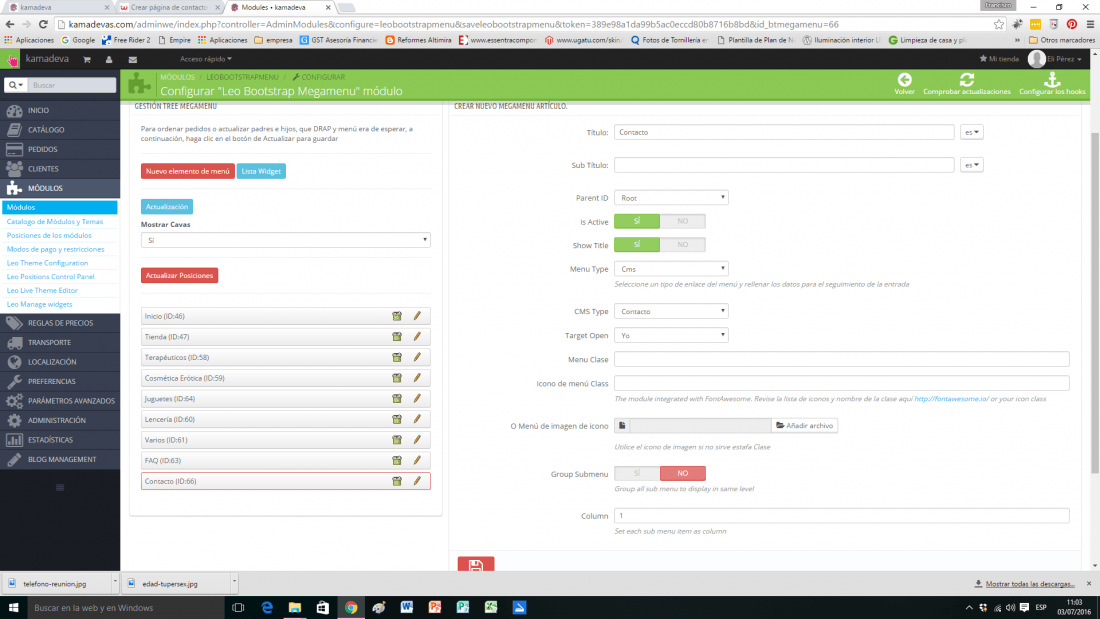This screenshot has height=619, width=1100.
Task: Delete the Juguetes (ID:64) menu item
Action: 397,399
